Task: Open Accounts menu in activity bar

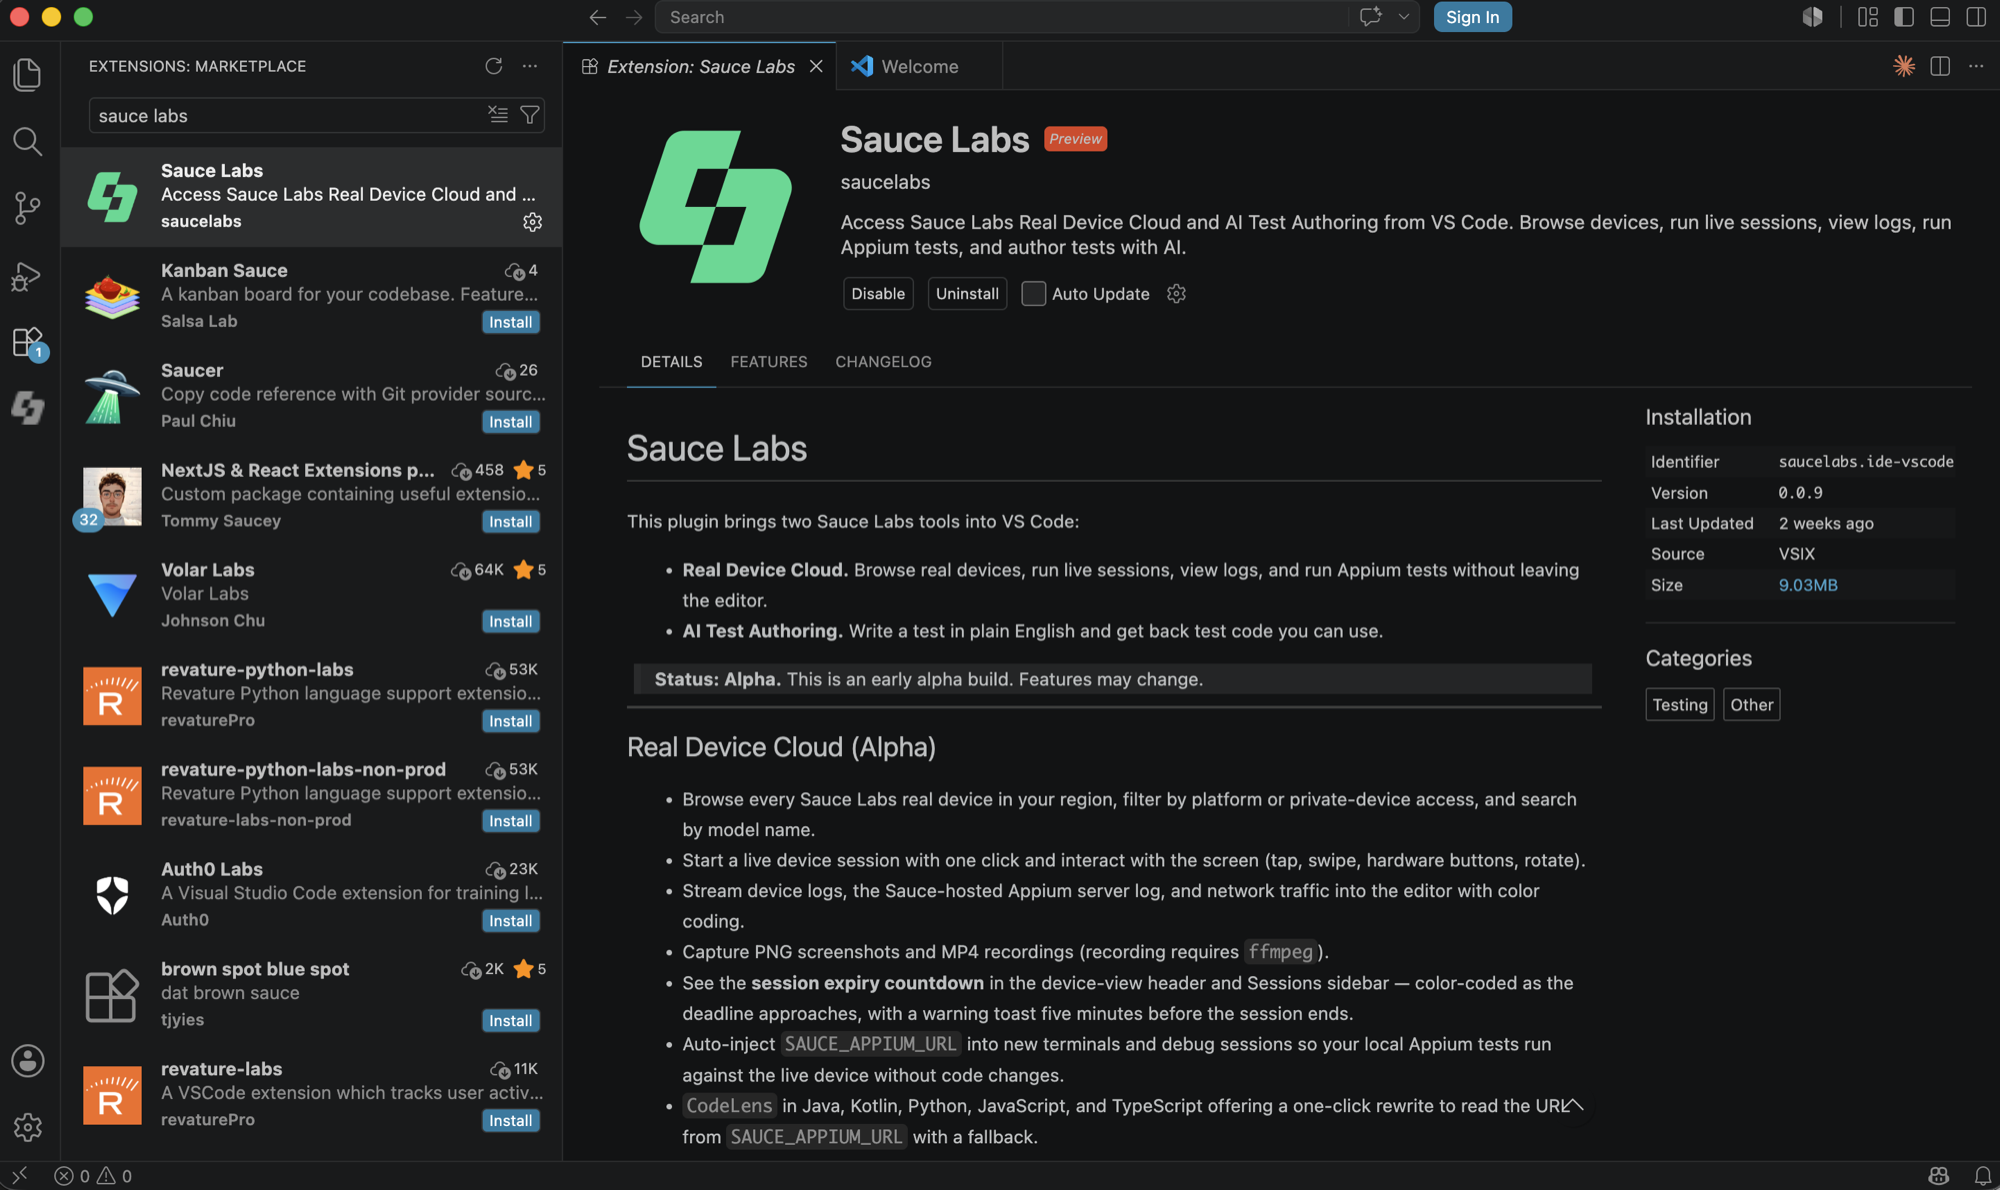Action: 28,1061
